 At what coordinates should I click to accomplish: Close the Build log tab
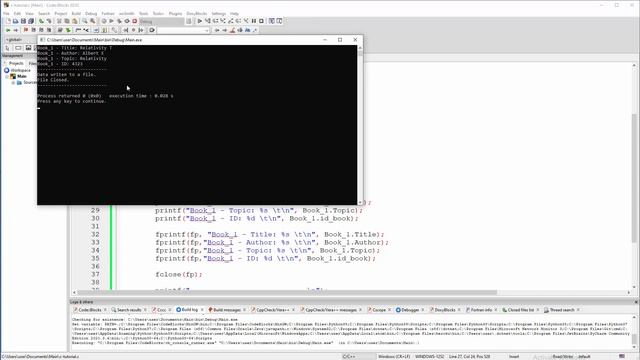(x=202, y=310)
